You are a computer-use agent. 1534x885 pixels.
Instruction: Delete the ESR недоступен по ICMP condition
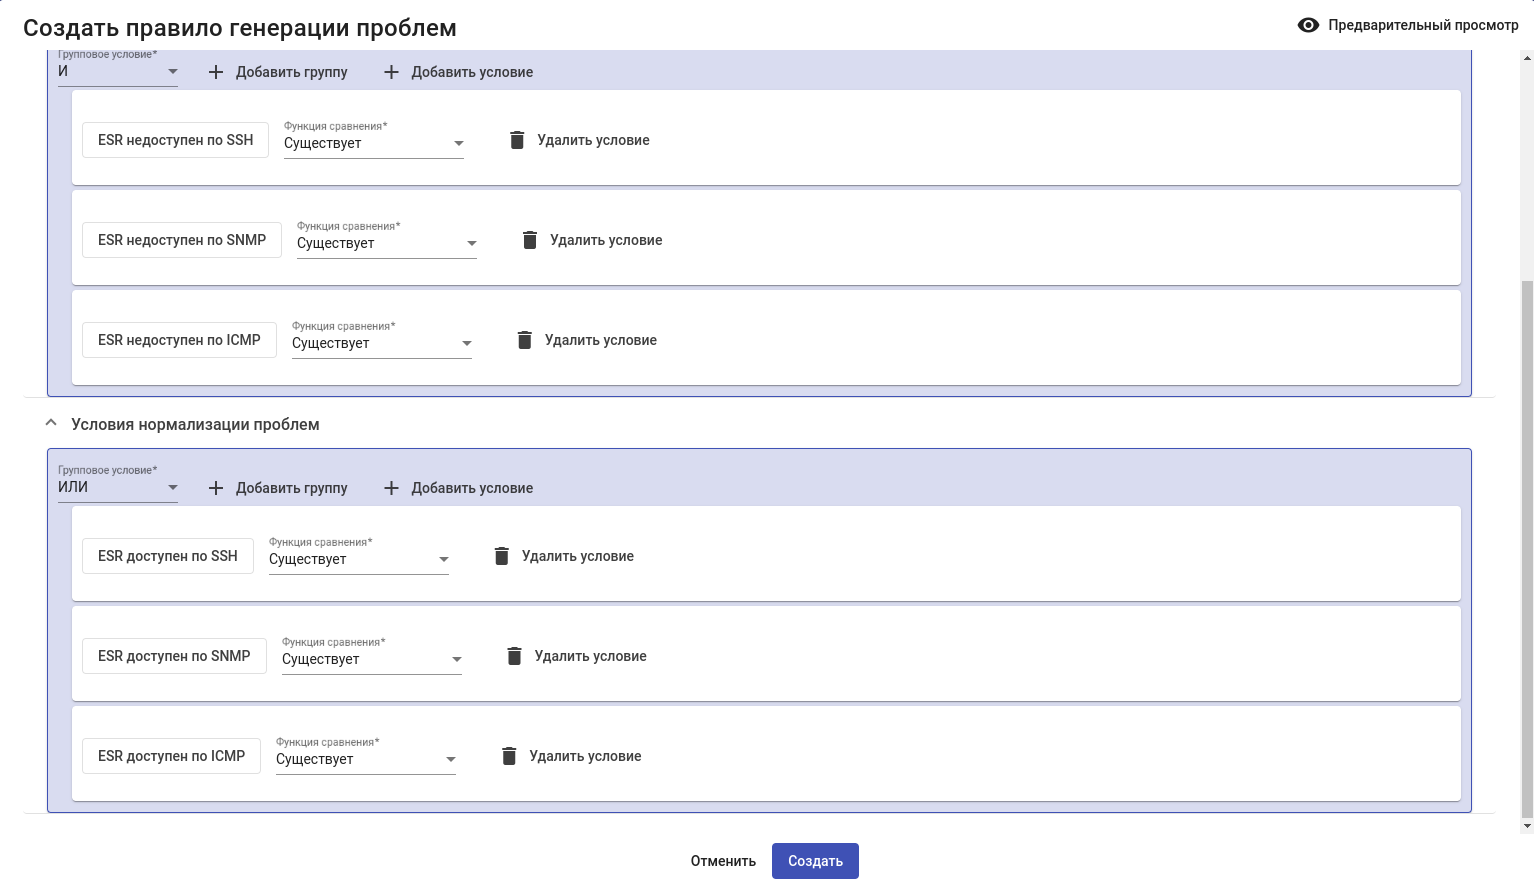point(525,340)
